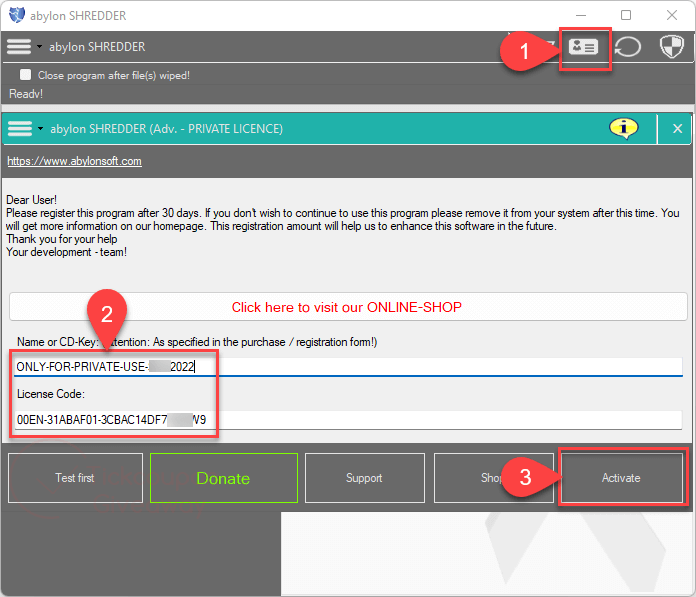Screen dimensions: 696x597
Task: Enable Close program after file(s) wiped checkbox
Action: [x=26, y=75]
